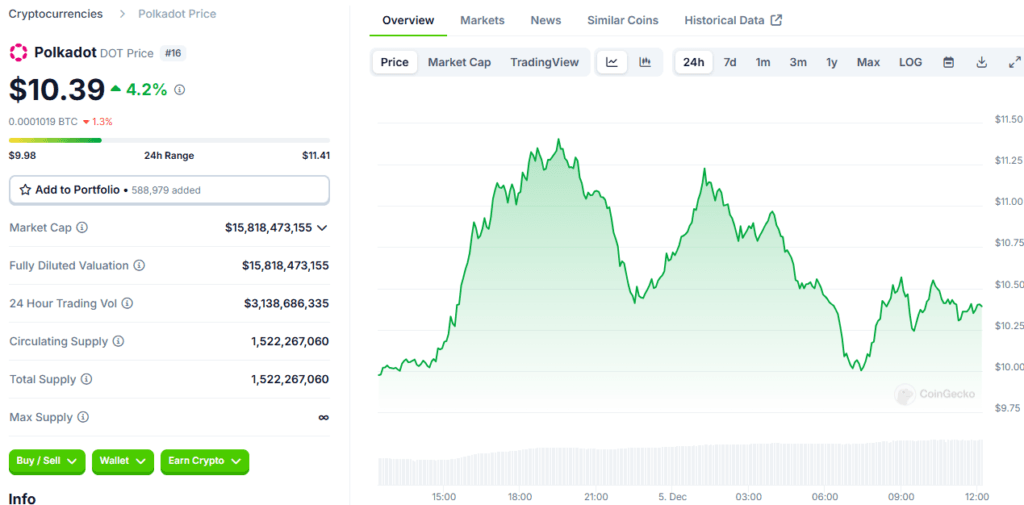Click Add to Portfolio button
Screen dimensions: 1024x505
coord(169,190)
